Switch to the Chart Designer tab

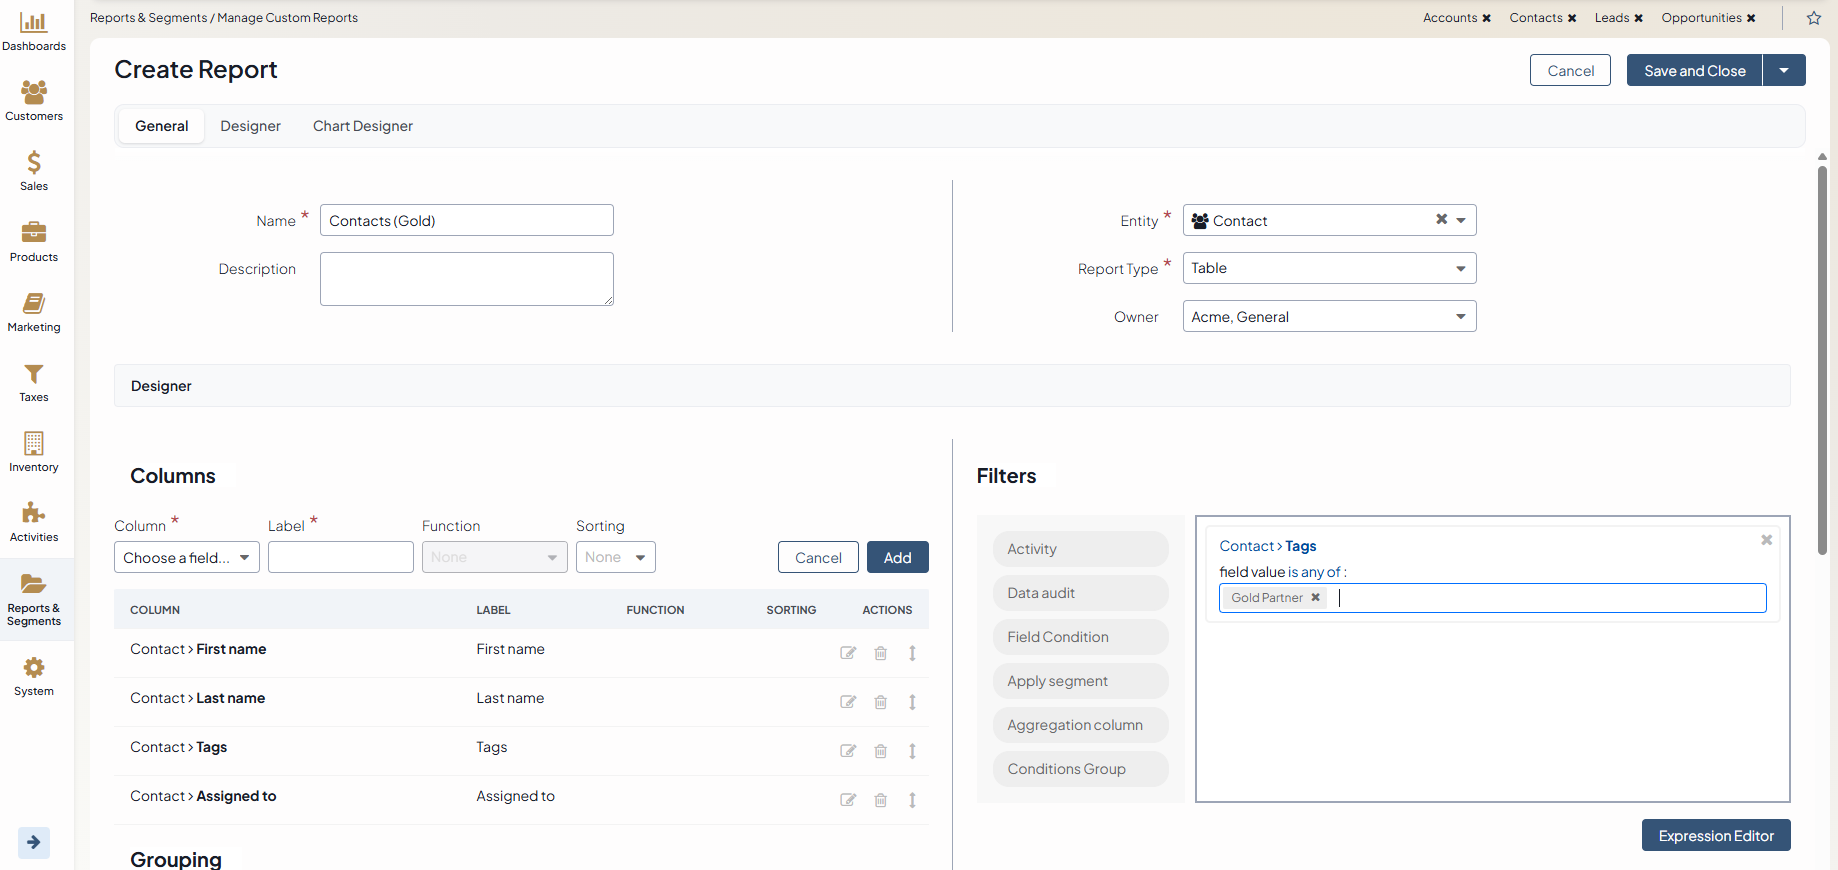click(x=362, y=126)
